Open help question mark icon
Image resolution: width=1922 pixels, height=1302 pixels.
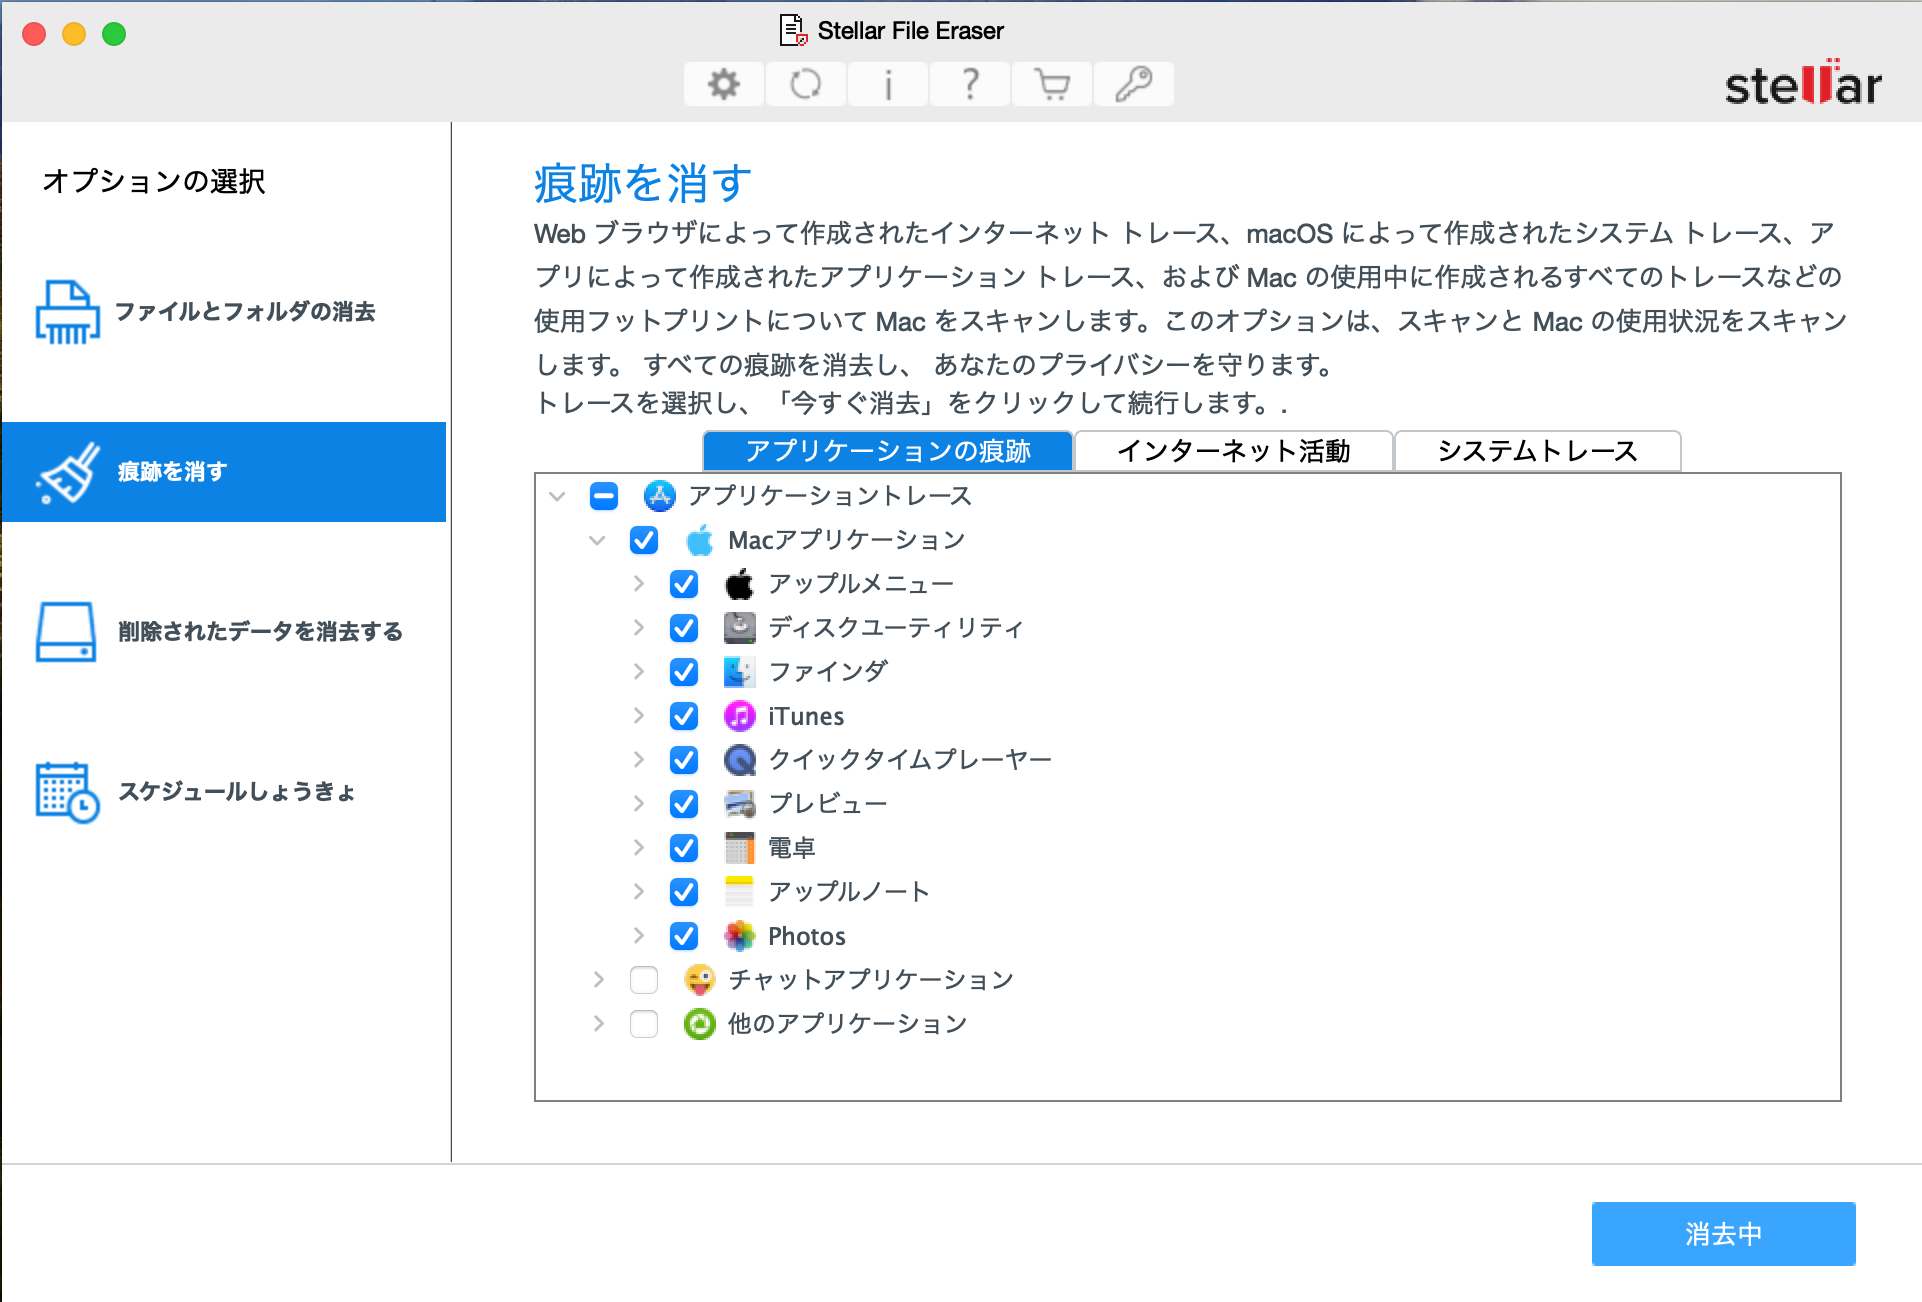[x=970, y=84]
